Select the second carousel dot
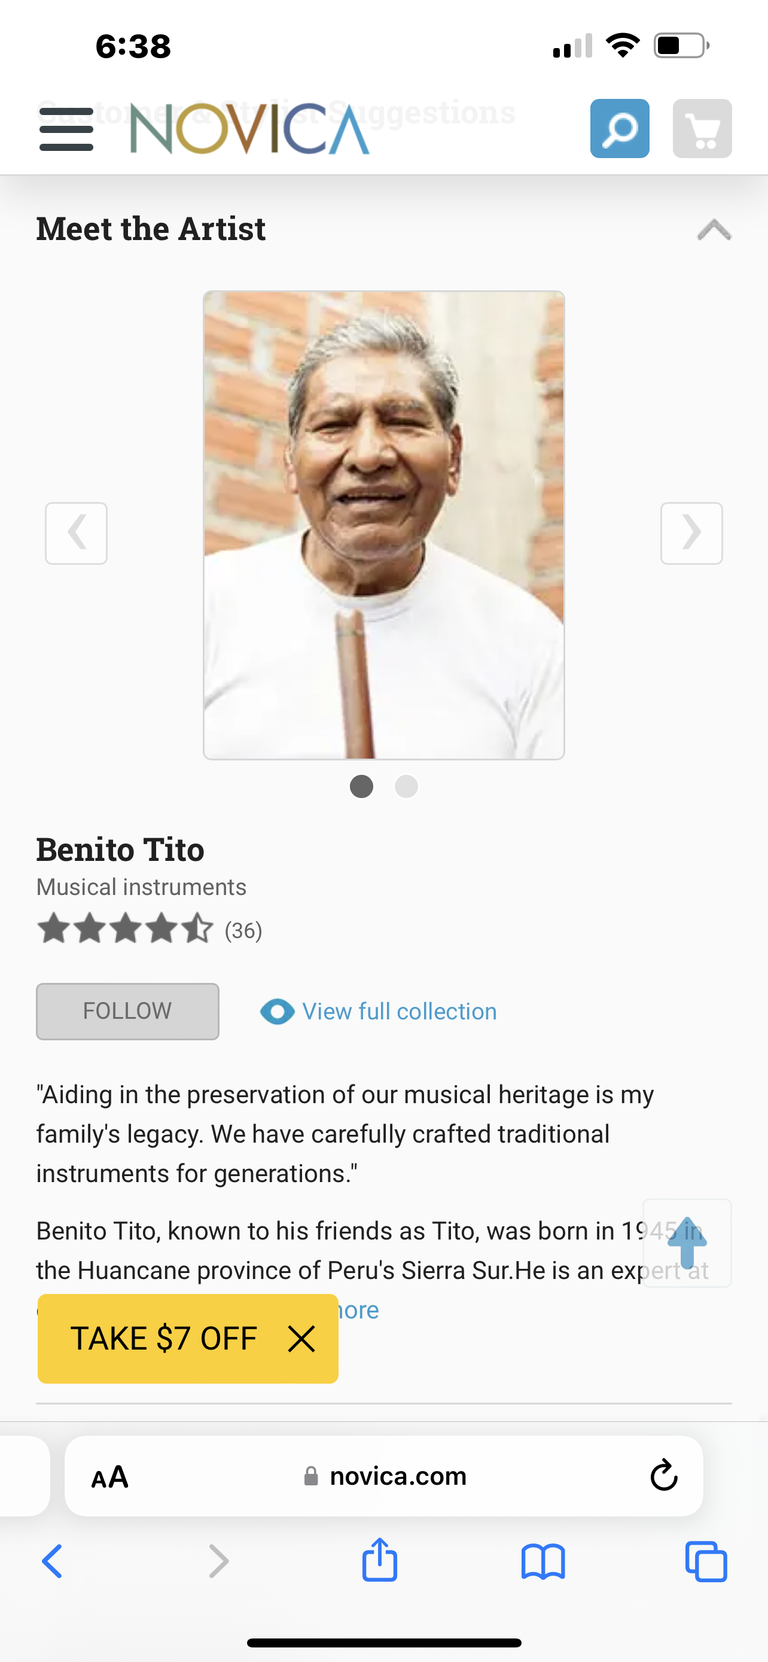 pyautogui.click(x=406, y=787)
